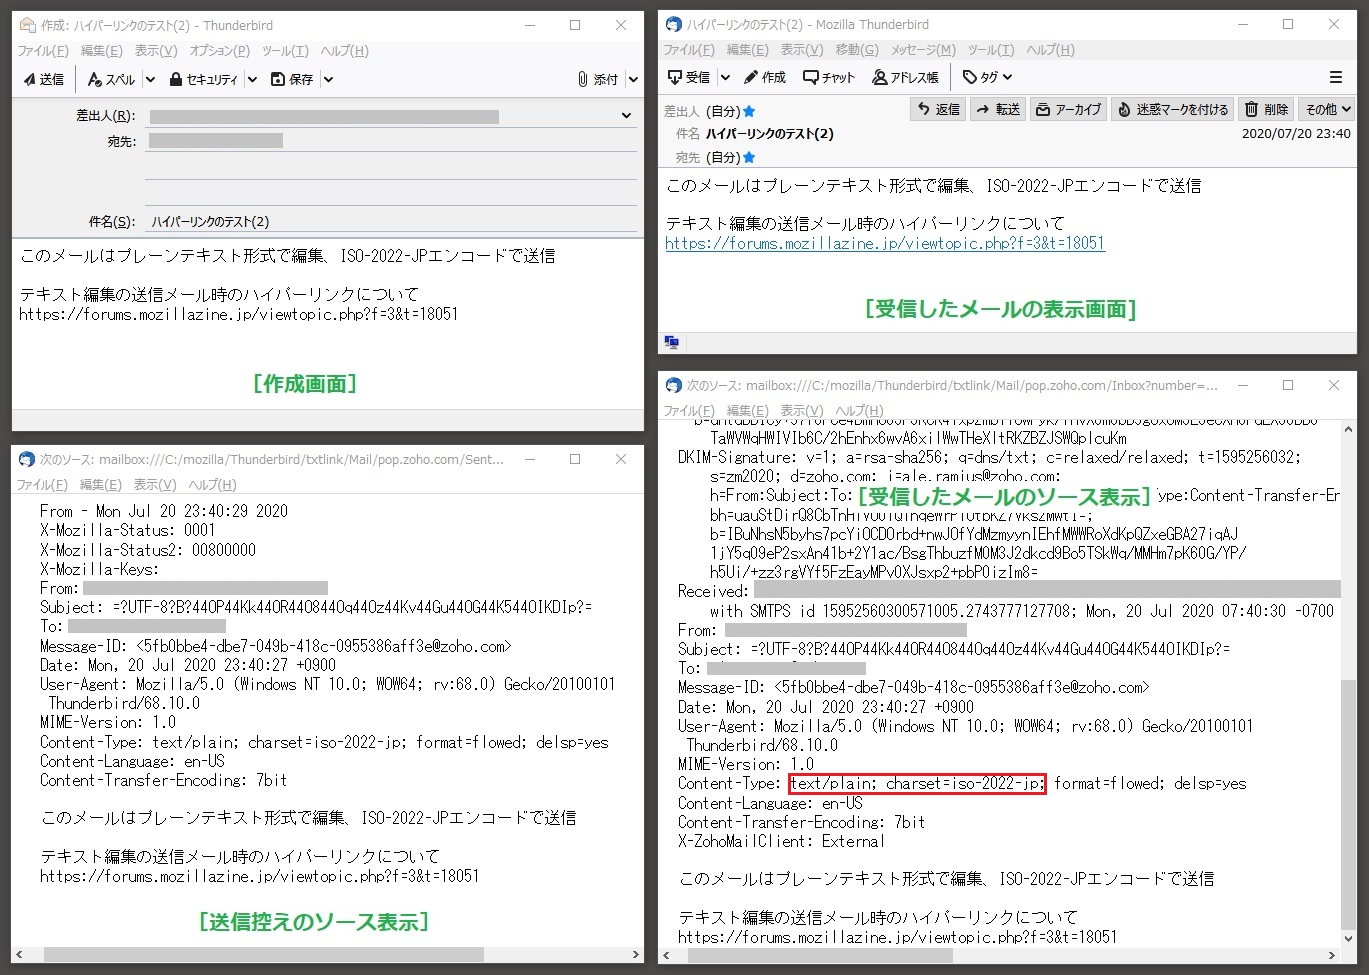This screenshot has width=1369, height=975.
Task: Click the 保存 save icon in compose window
Action: point(278,79)
